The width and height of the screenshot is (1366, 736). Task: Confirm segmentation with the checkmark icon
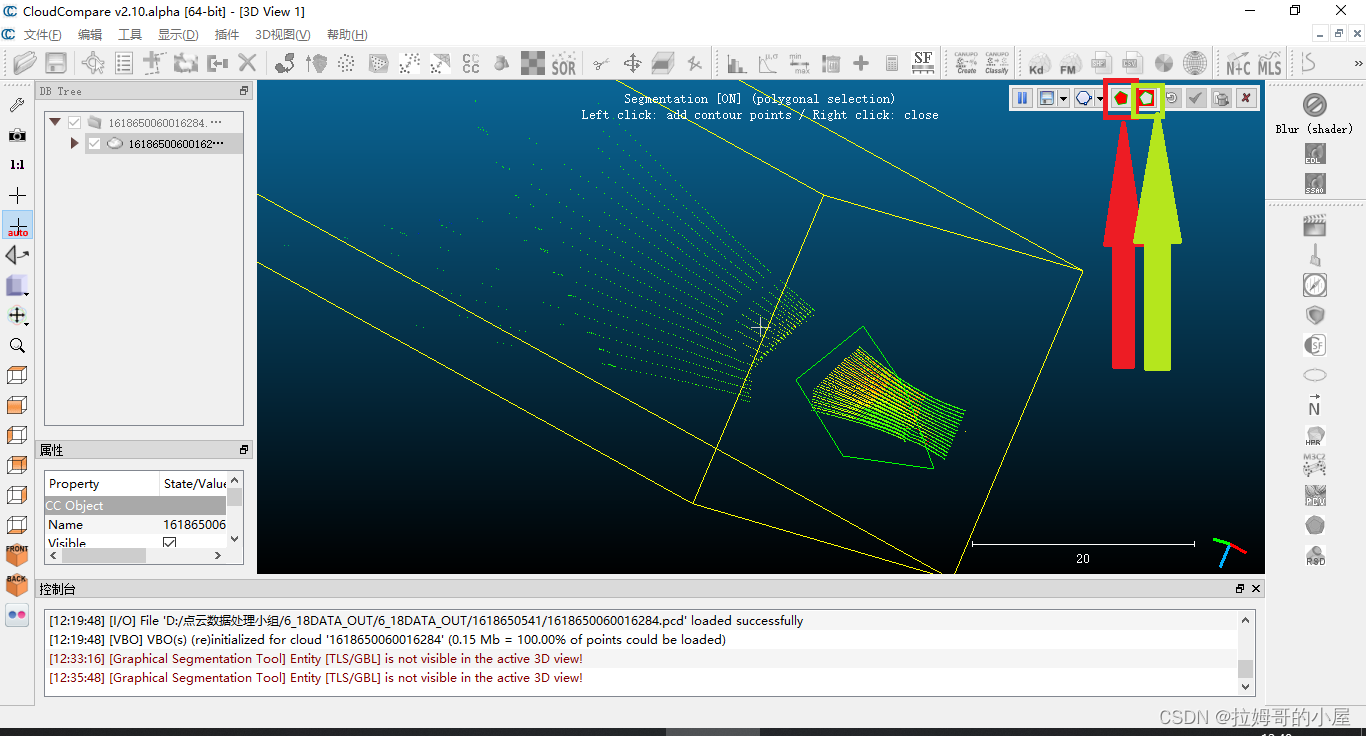(1196, 98)
